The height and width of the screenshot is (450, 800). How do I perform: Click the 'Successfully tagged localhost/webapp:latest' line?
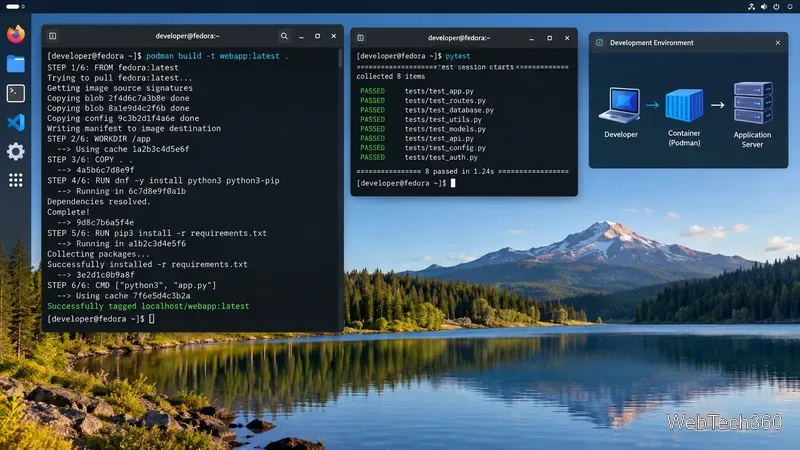click(148, 306)
